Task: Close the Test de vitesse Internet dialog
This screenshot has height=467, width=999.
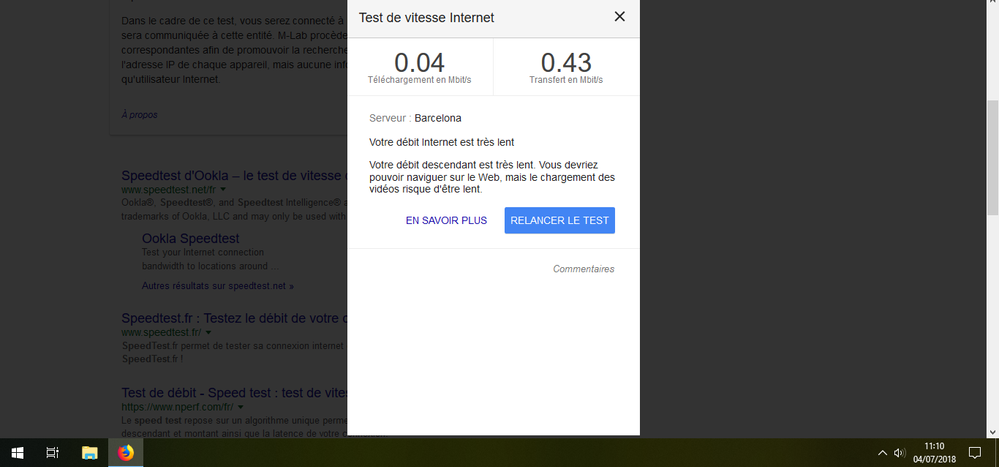Action: click(x=619, y=17)
